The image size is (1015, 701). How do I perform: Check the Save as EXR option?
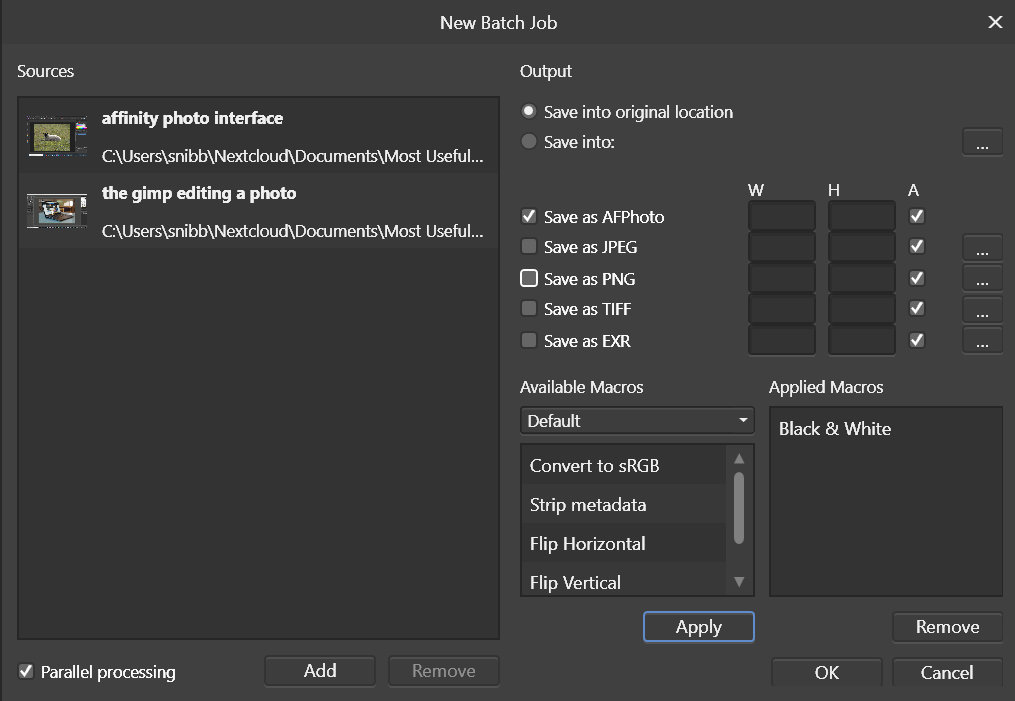(x=529, y=340)
